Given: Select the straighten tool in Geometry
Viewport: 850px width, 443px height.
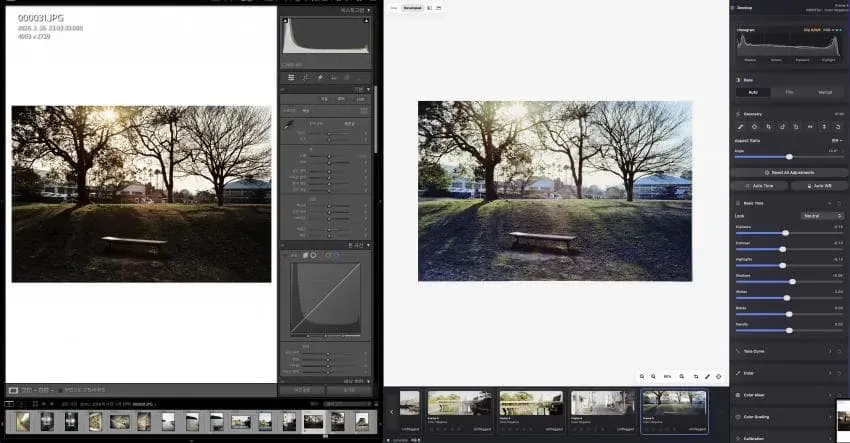Looking at the screenshot, I should (740, 127).
